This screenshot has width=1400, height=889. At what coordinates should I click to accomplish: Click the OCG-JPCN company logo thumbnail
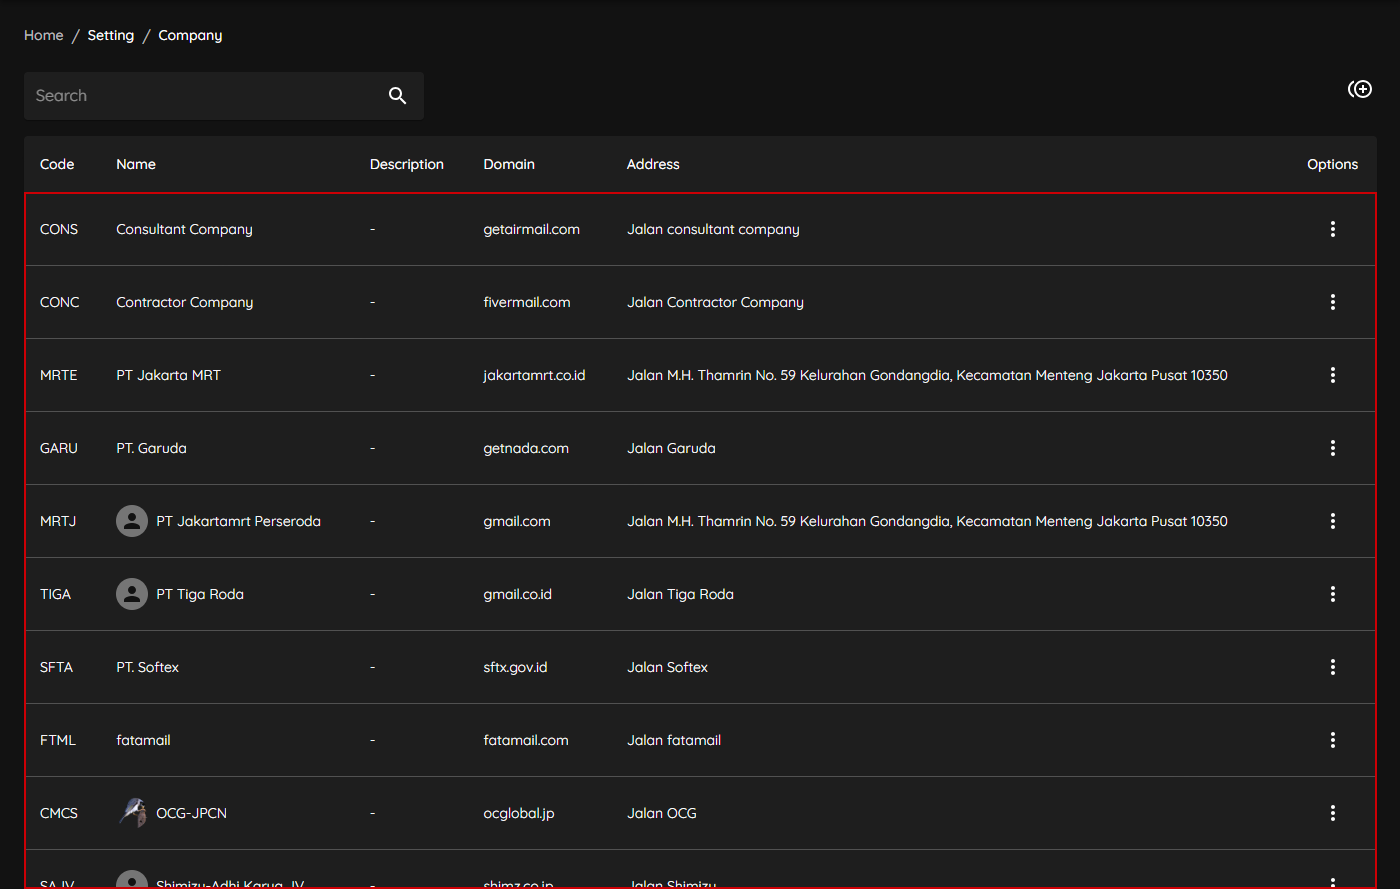click(x=132, y=813)
